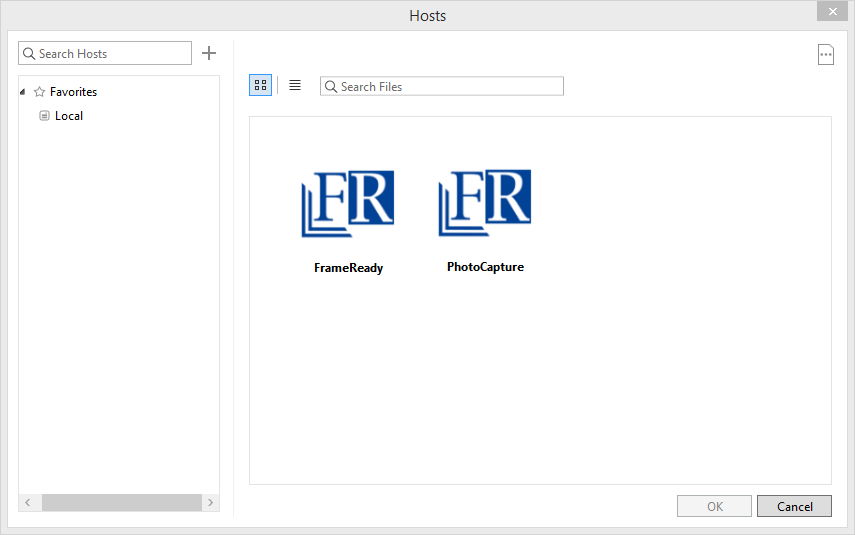The width and height of the screenshot is (855, 535).
Task: Click the FrameReady label text
Action: click(348, 268)
